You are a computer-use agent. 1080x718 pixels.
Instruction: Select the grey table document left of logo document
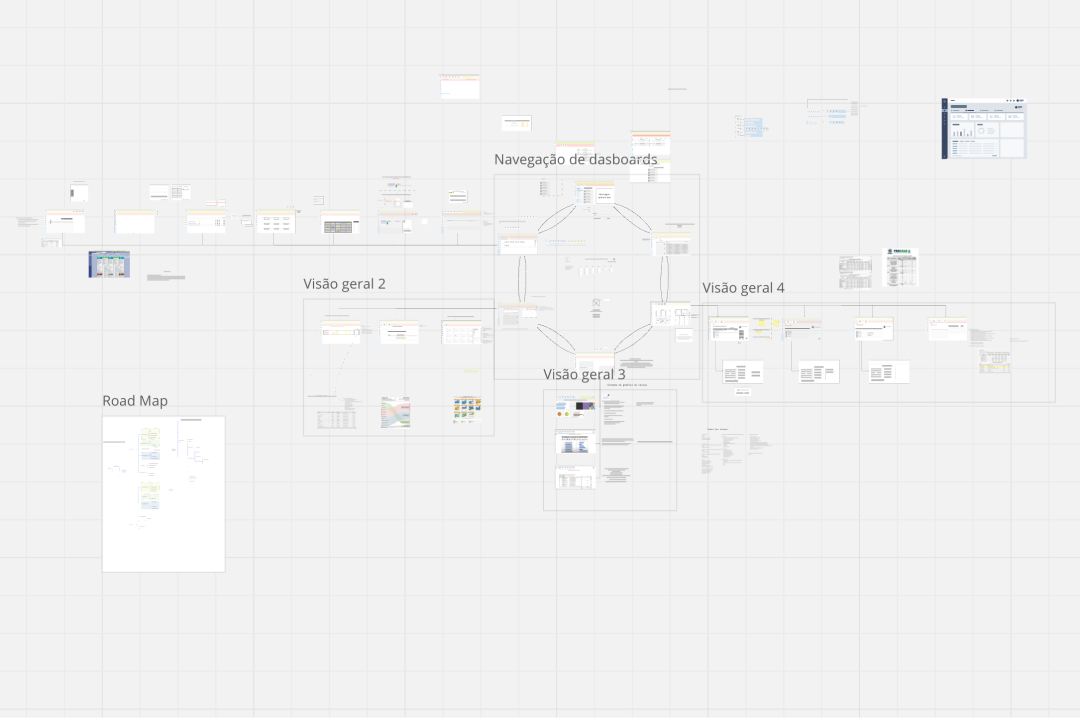point(855,271)
